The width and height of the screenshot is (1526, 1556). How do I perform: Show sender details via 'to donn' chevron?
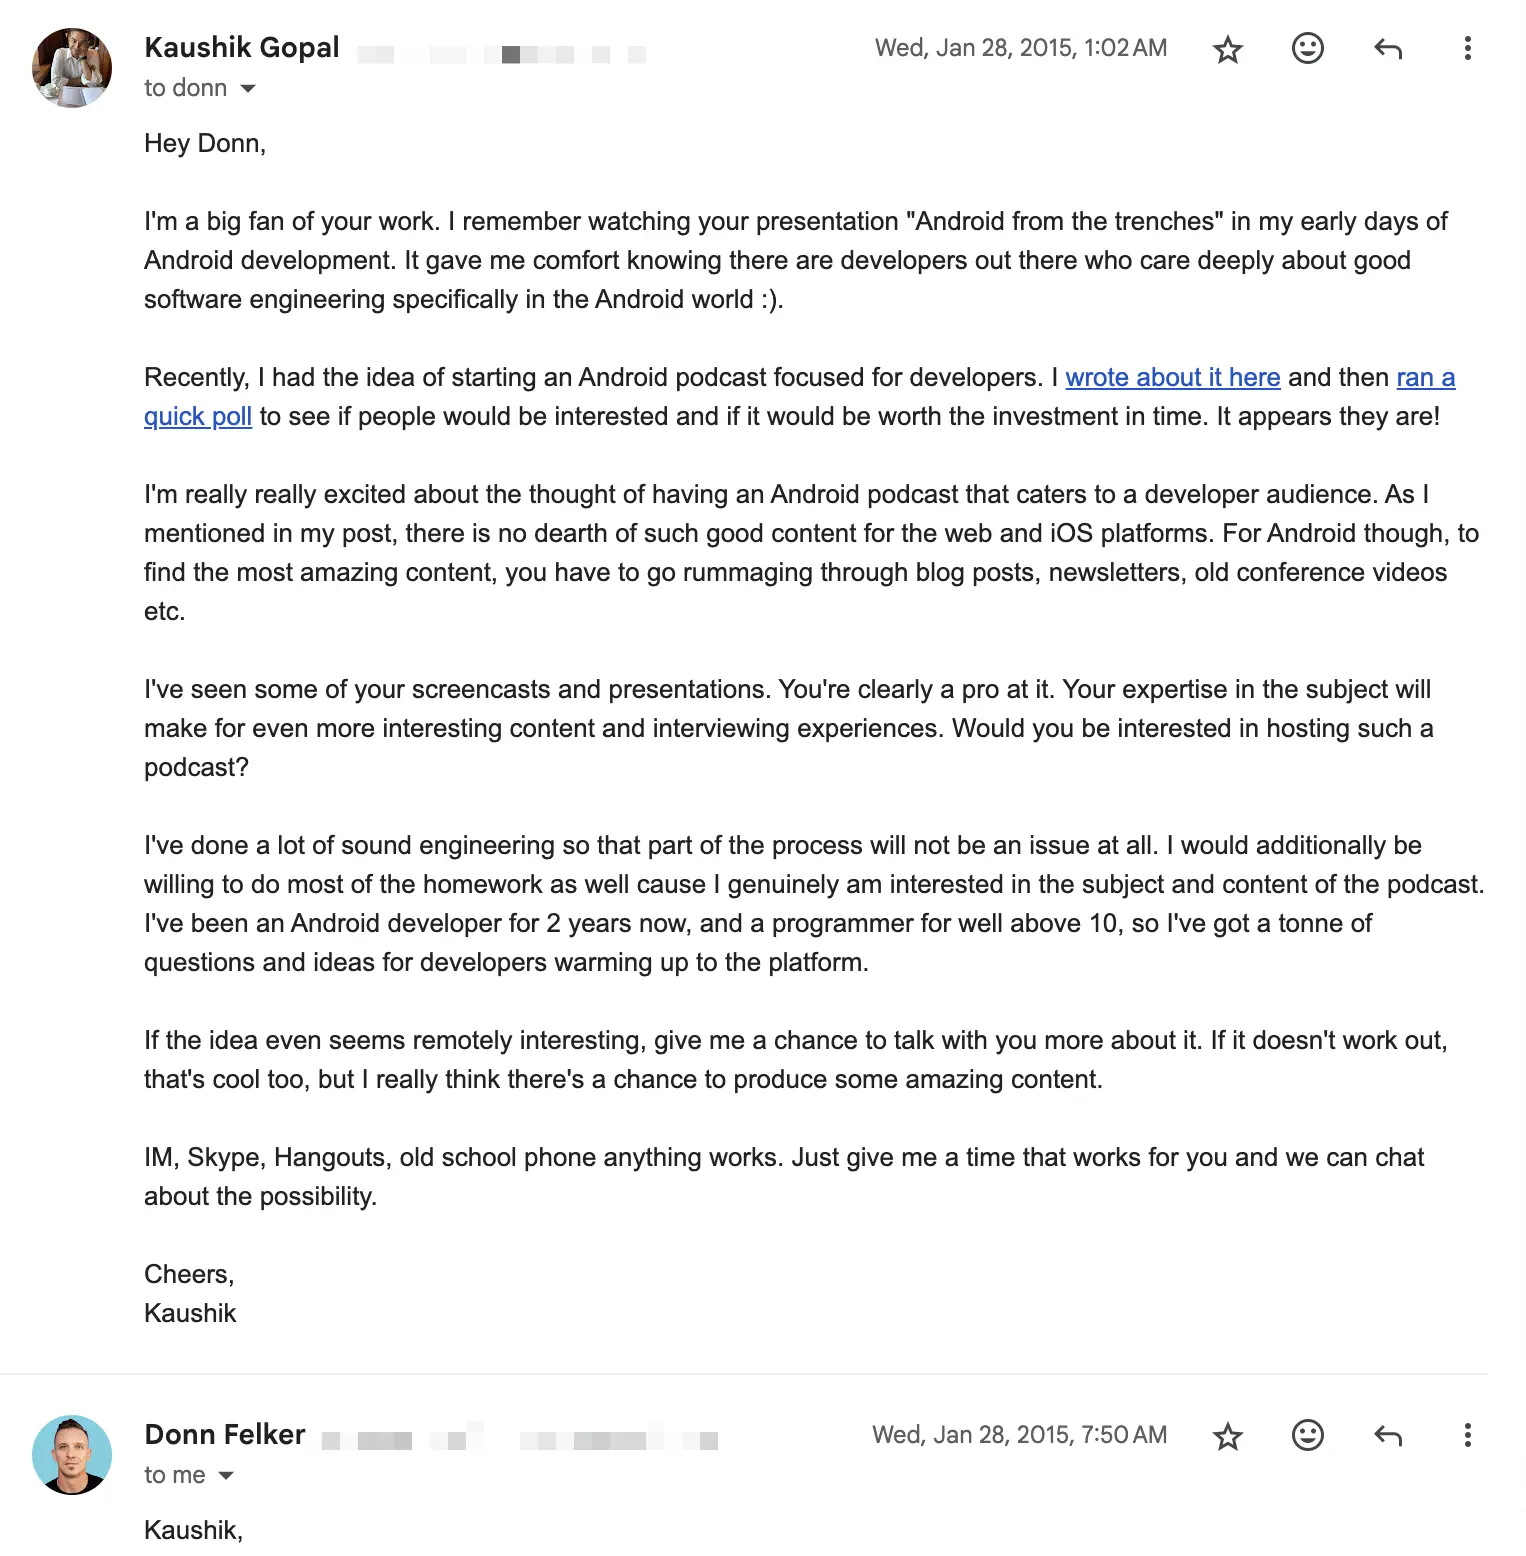coord(248,89)
